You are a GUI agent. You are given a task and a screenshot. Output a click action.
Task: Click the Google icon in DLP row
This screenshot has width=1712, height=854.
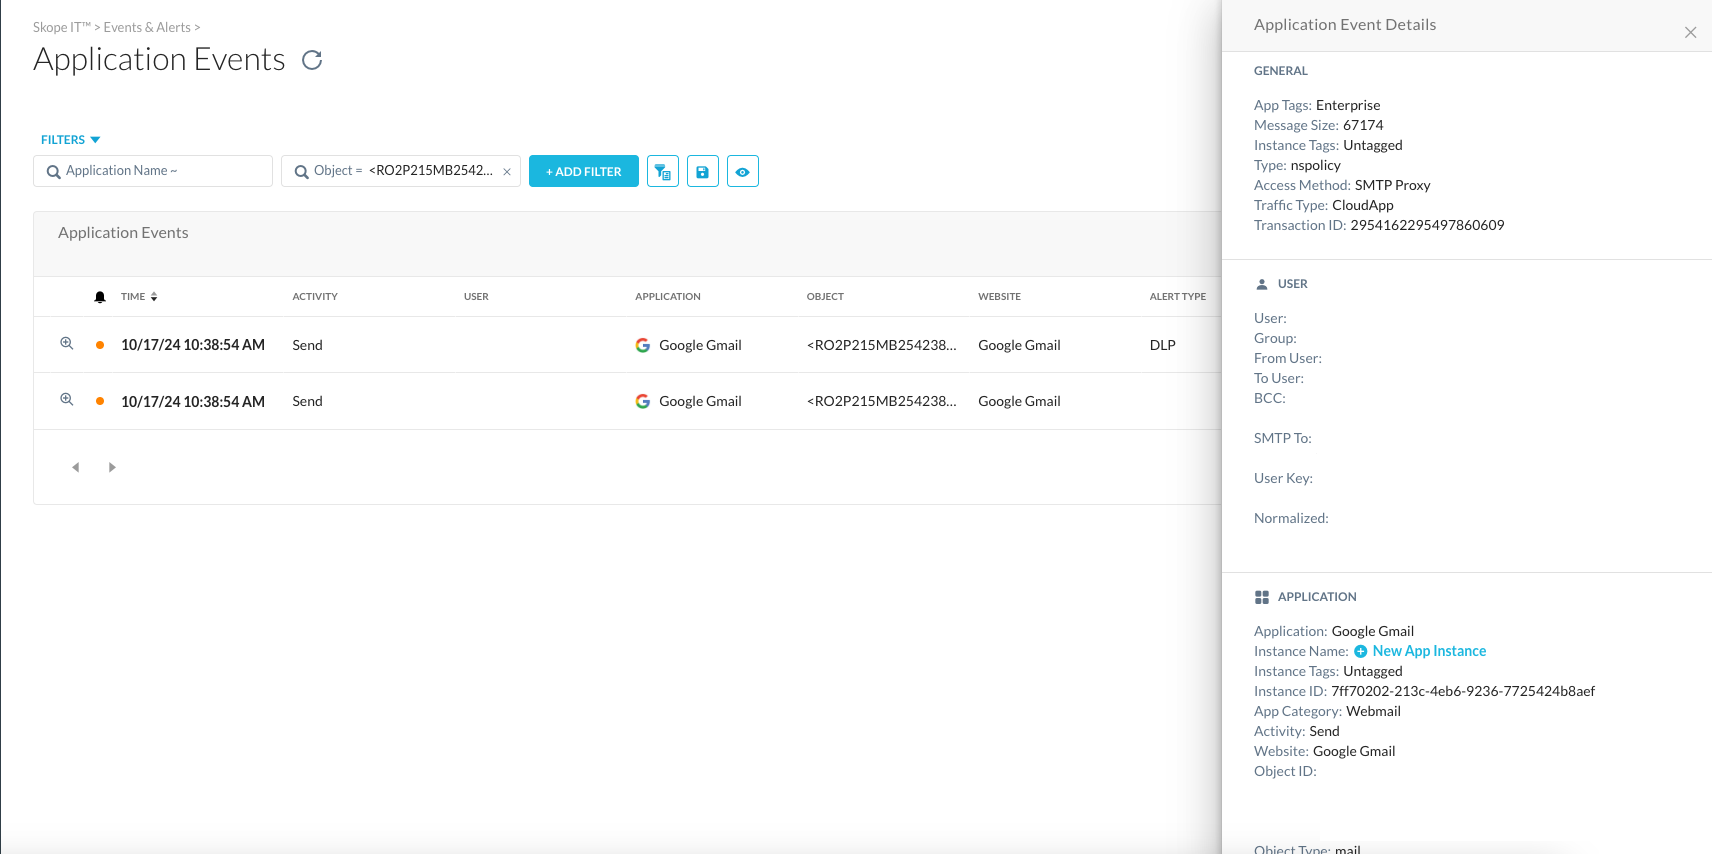(643, 345)
